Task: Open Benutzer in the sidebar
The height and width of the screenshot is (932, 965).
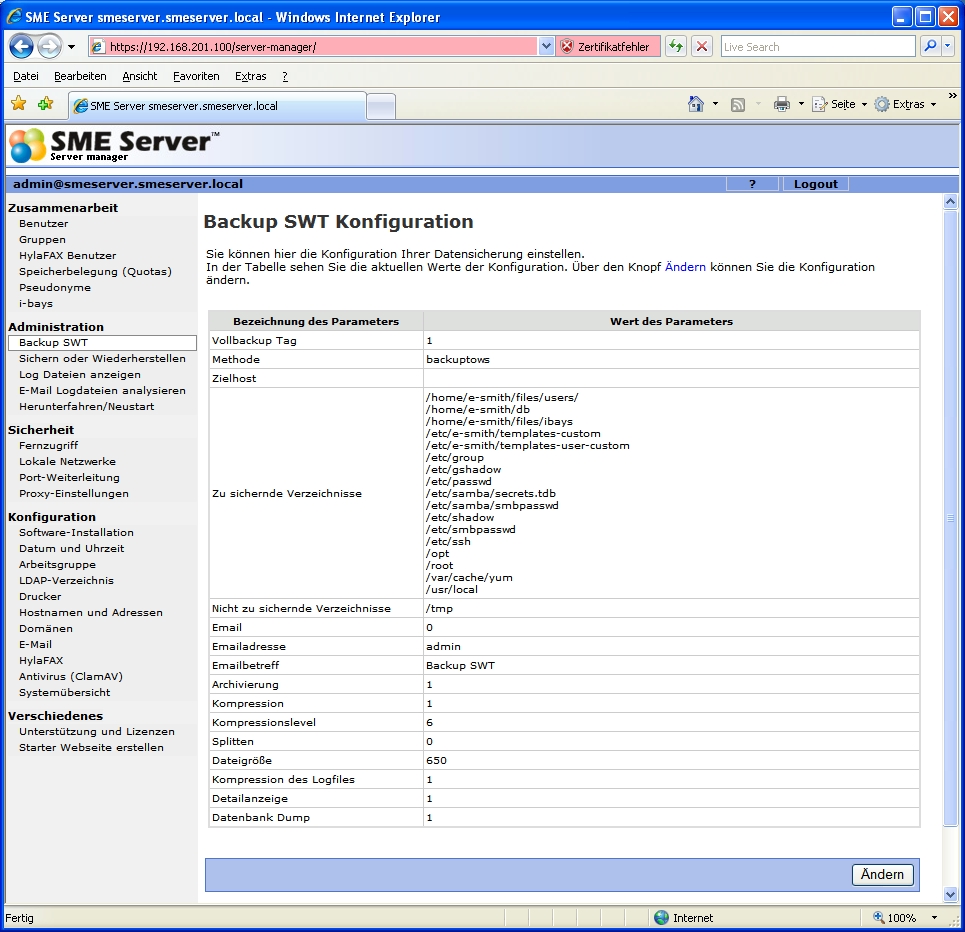Action: 44,223
